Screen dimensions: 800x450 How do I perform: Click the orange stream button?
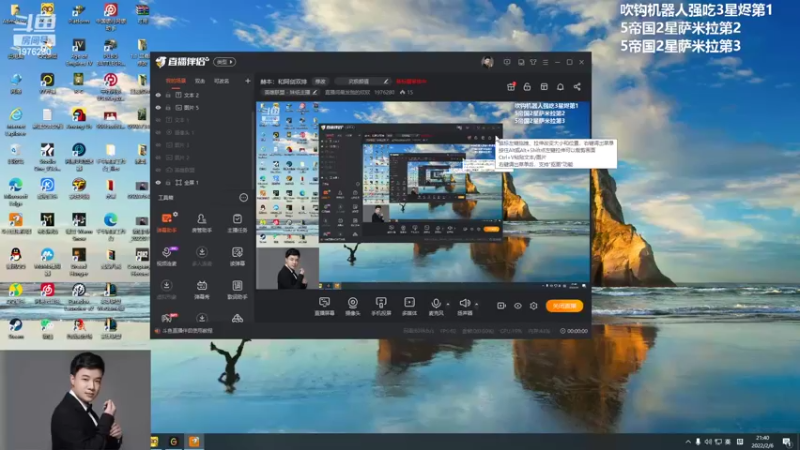coord(564,306)
